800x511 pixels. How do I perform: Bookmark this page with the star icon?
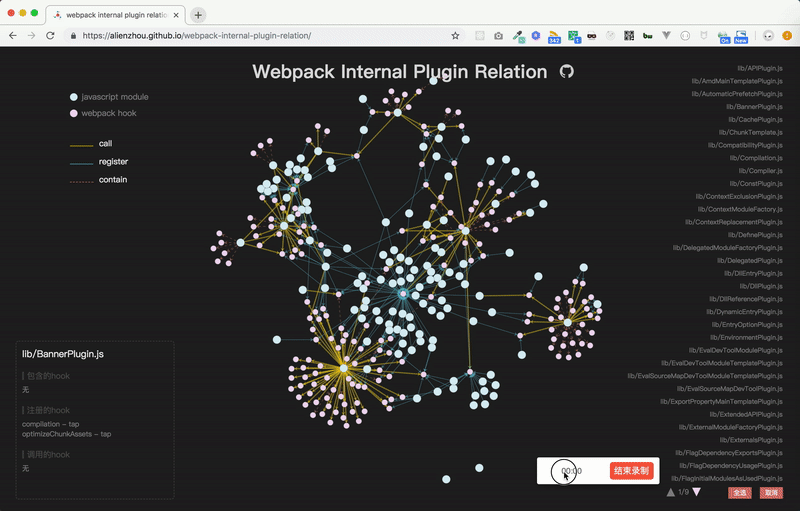(x=455, y=36)
